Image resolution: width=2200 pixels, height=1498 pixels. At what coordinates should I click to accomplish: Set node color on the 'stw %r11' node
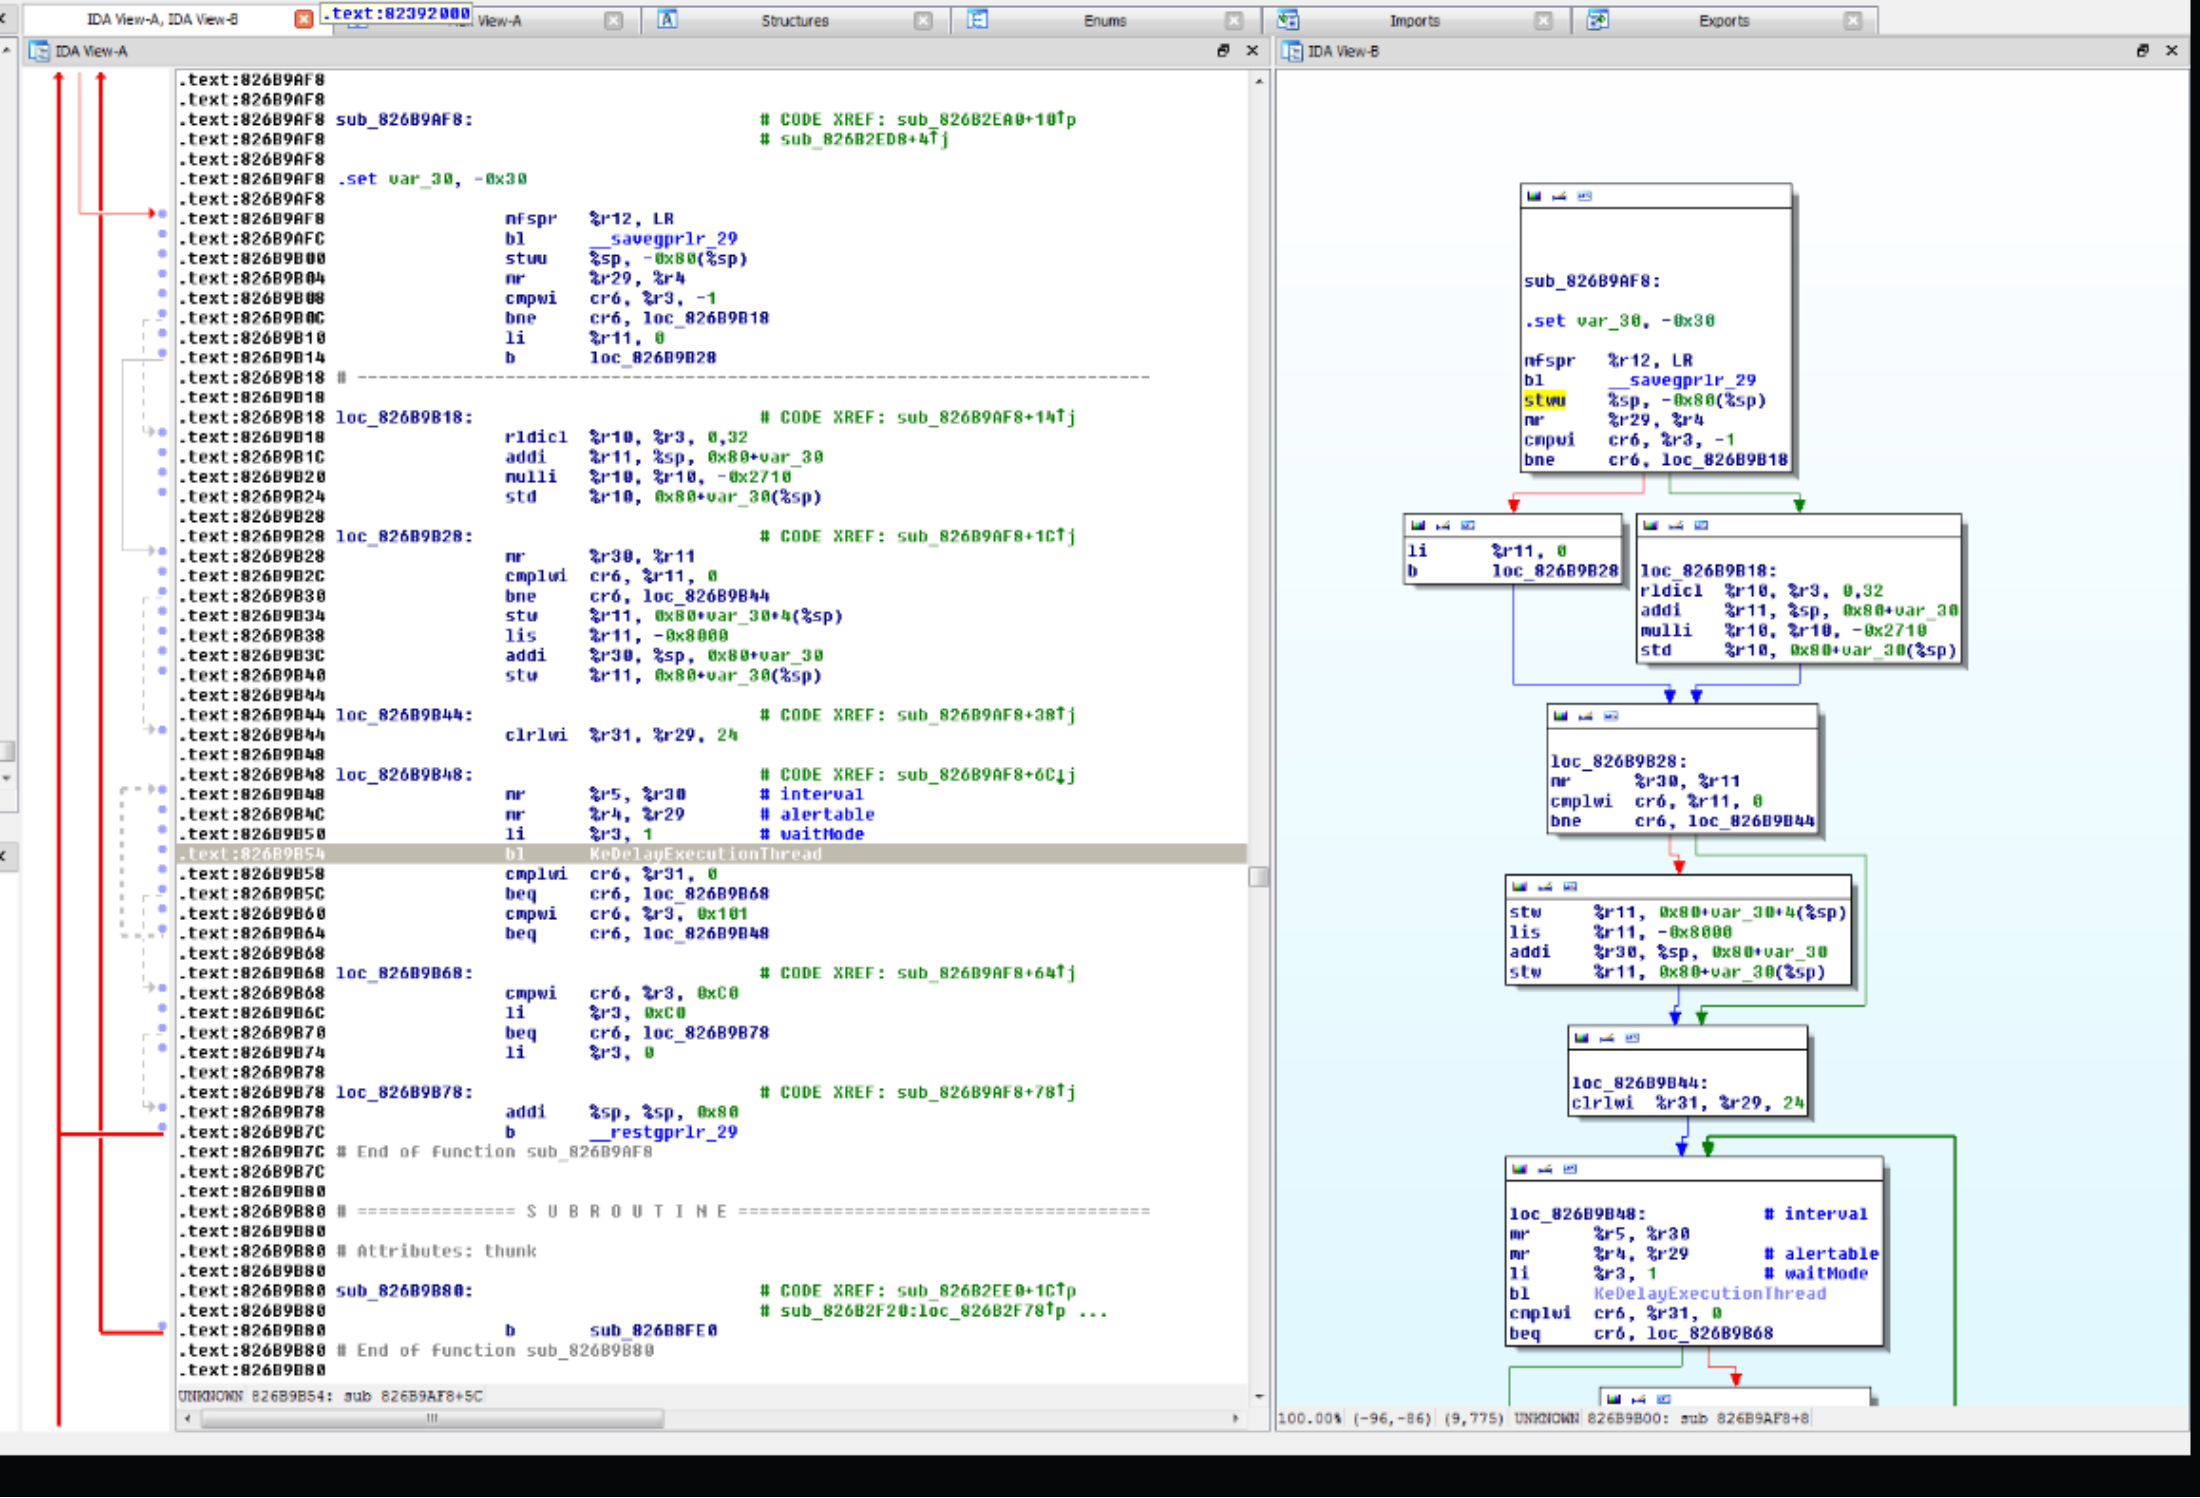click(x=1519, y=886)
